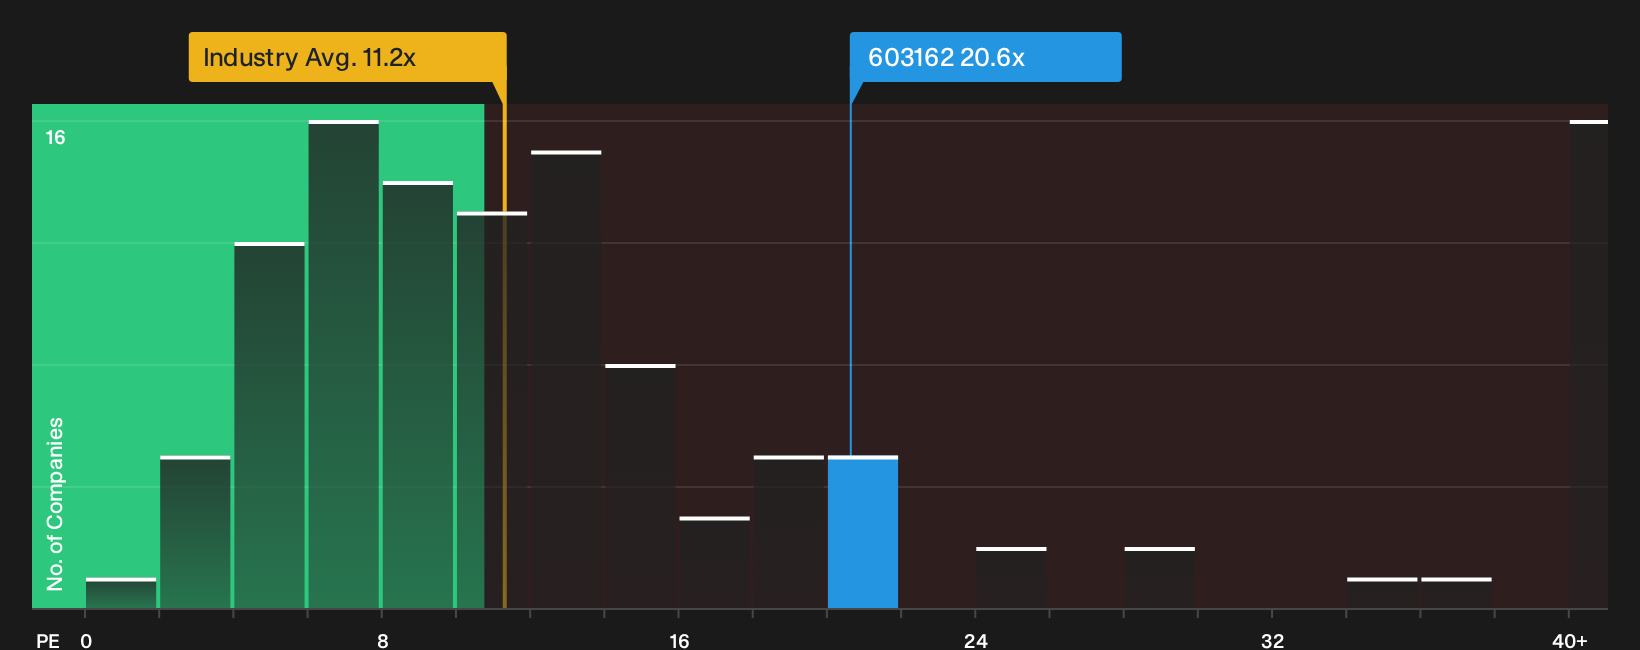The image size is (1640, 650).
Task: Click the small bar at PE 24
Action: click(1011, 578)
